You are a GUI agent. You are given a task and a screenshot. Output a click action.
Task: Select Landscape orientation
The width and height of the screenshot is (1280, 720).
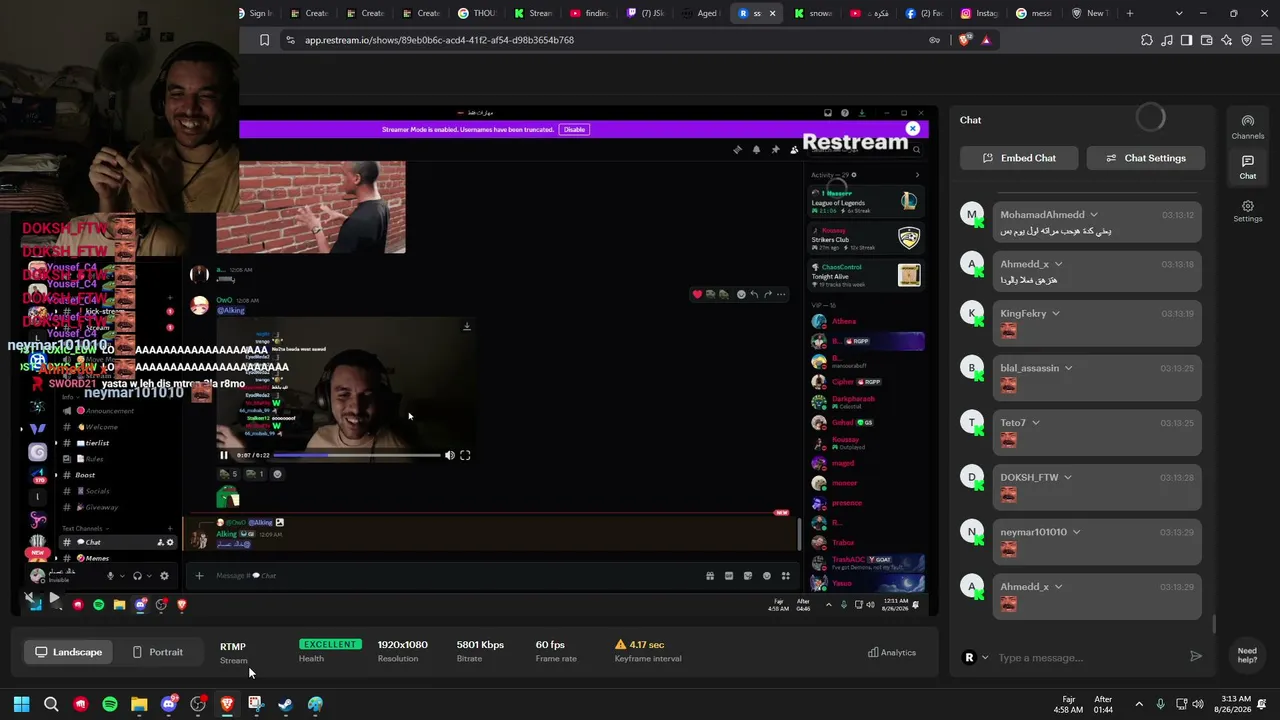point(69,652)
